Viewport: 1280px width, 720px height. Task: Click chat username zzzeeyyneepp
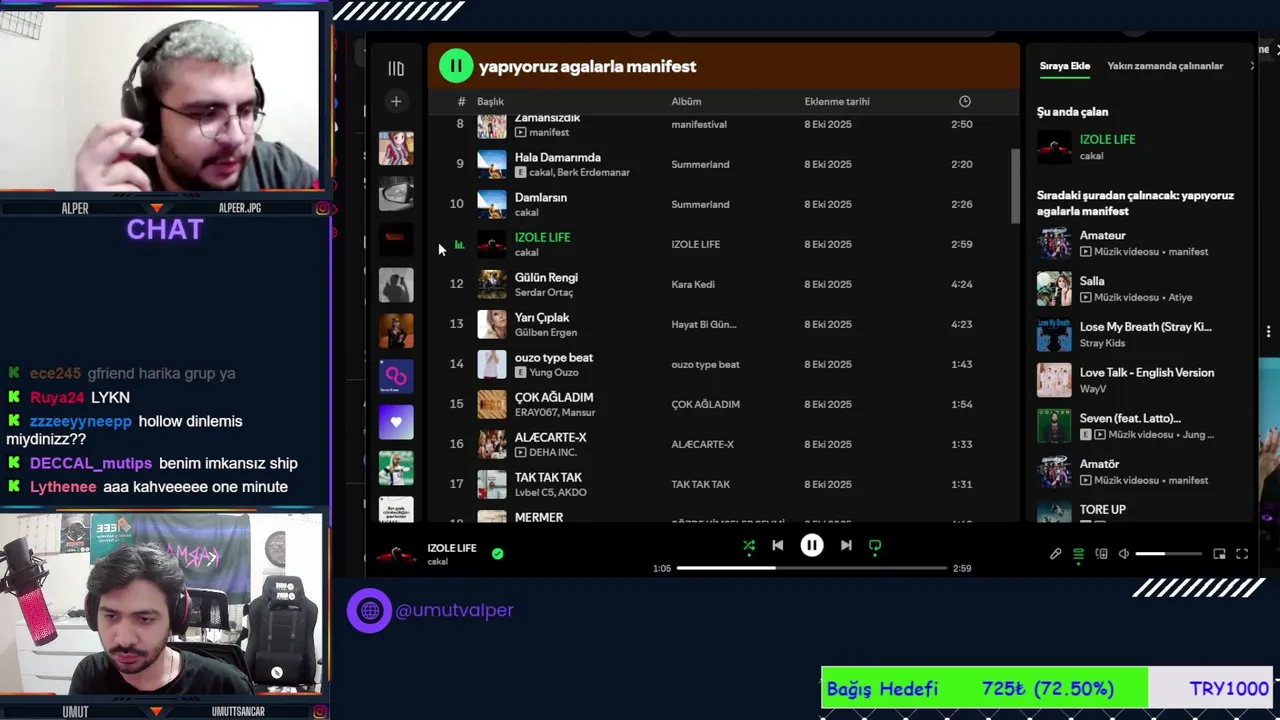pyautogui.click(x=81, y=421)
